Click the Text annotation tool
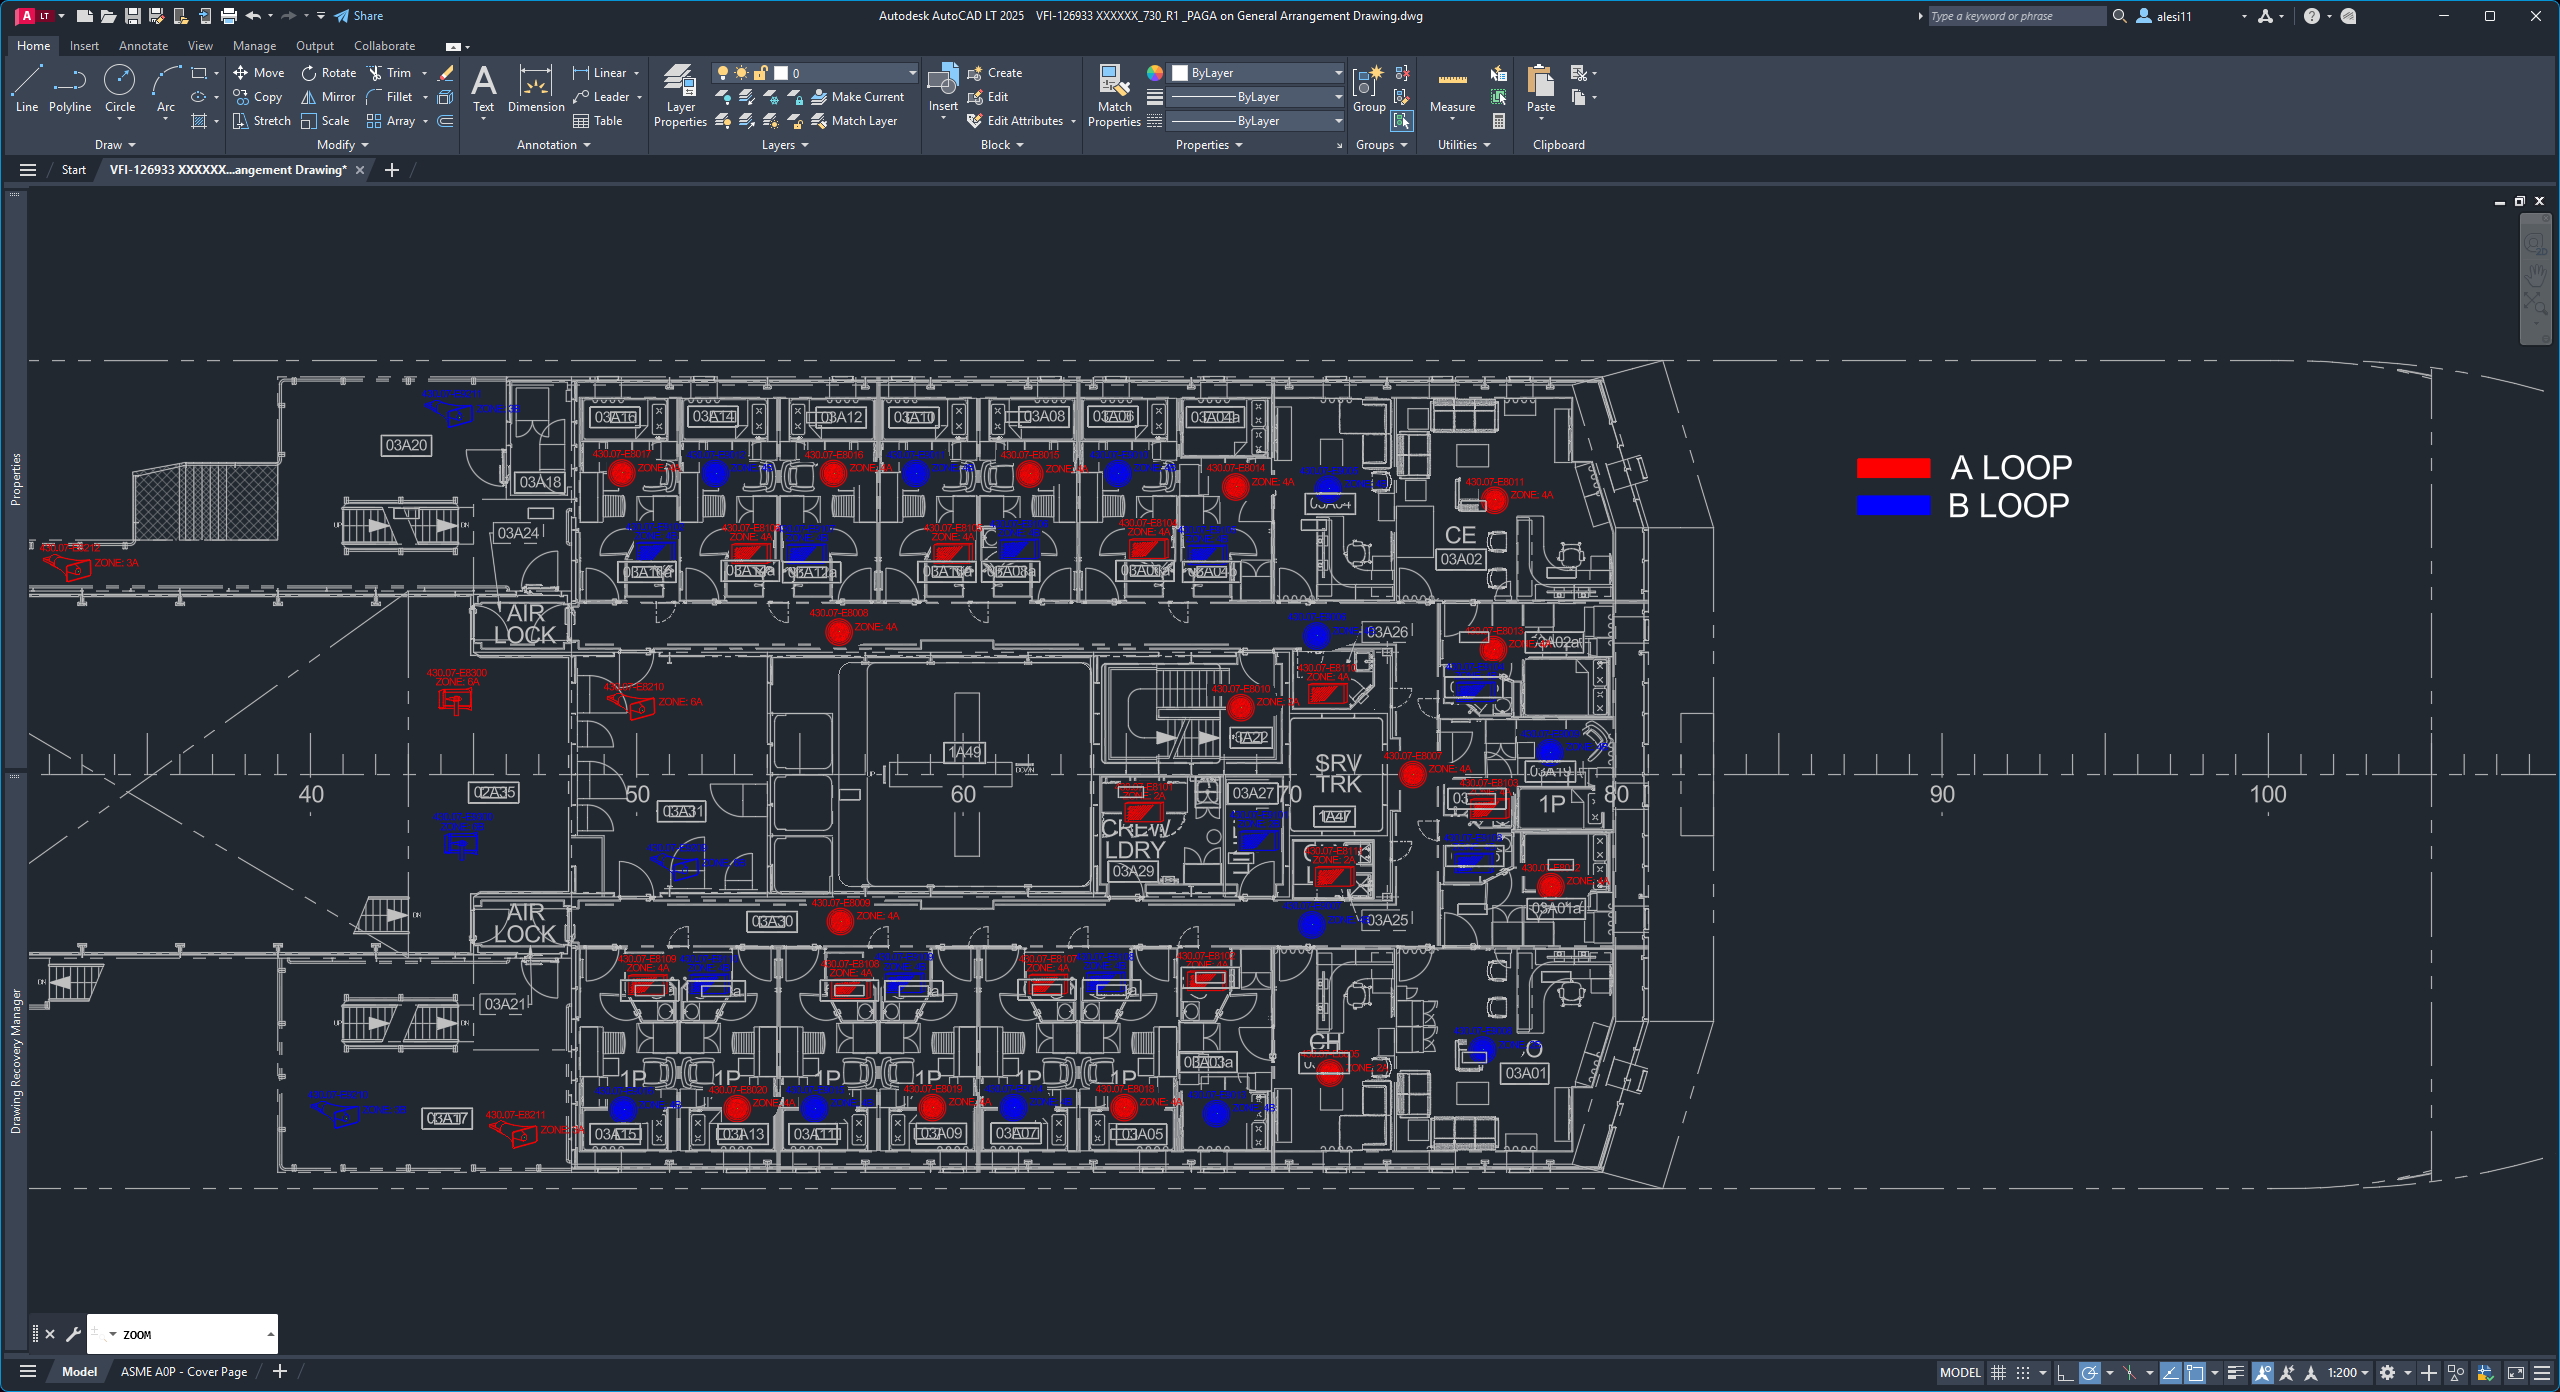This screenshot has width=2560, height=1392. coord(483,88)
